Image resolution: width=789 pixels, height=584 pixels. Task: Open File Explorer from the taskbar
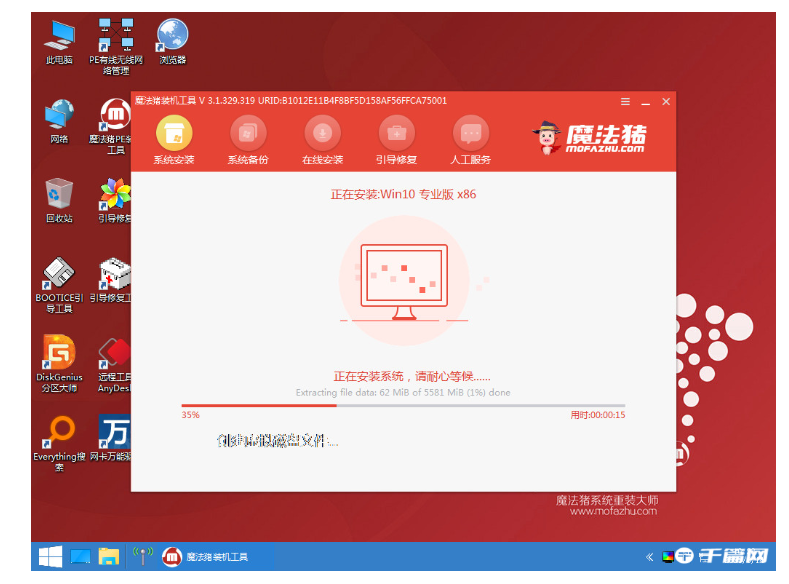[108, 556]
